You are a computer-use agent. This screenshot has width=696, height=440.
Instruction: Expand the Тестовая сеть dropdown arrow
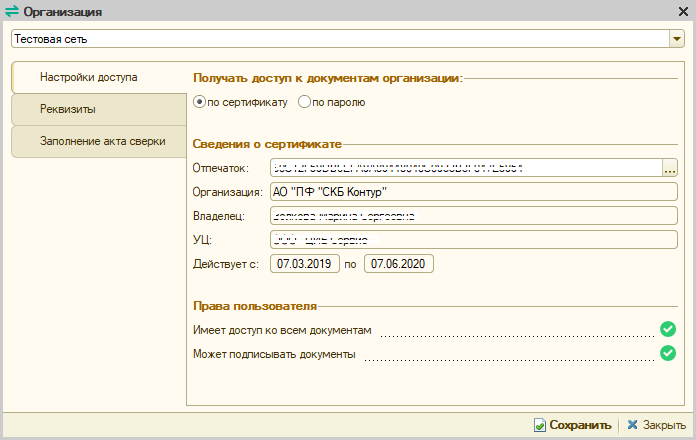coord(676,39)
